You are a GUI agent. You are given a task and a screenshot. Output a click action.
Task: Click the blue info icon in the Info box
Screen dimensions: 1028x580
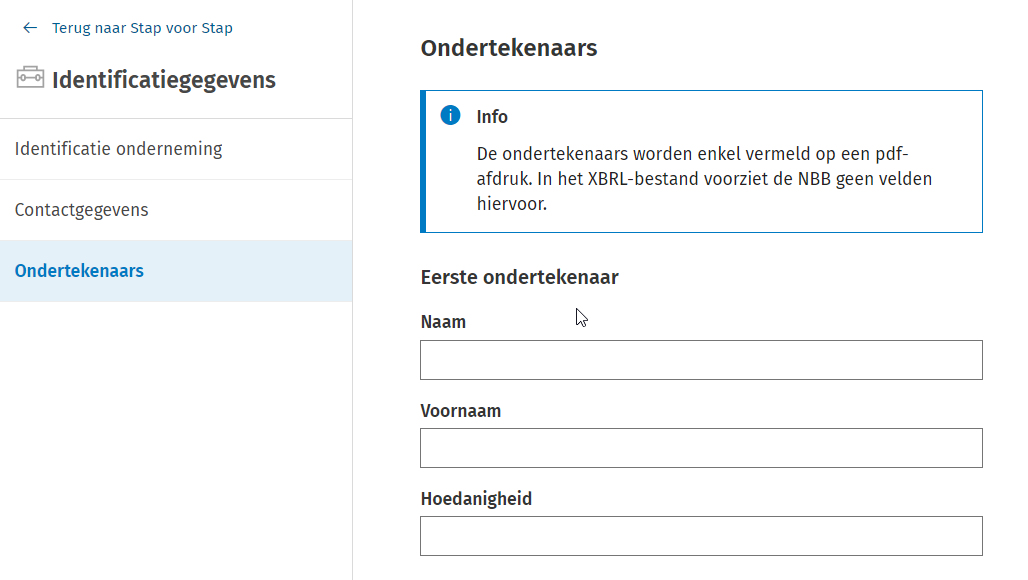450,115
